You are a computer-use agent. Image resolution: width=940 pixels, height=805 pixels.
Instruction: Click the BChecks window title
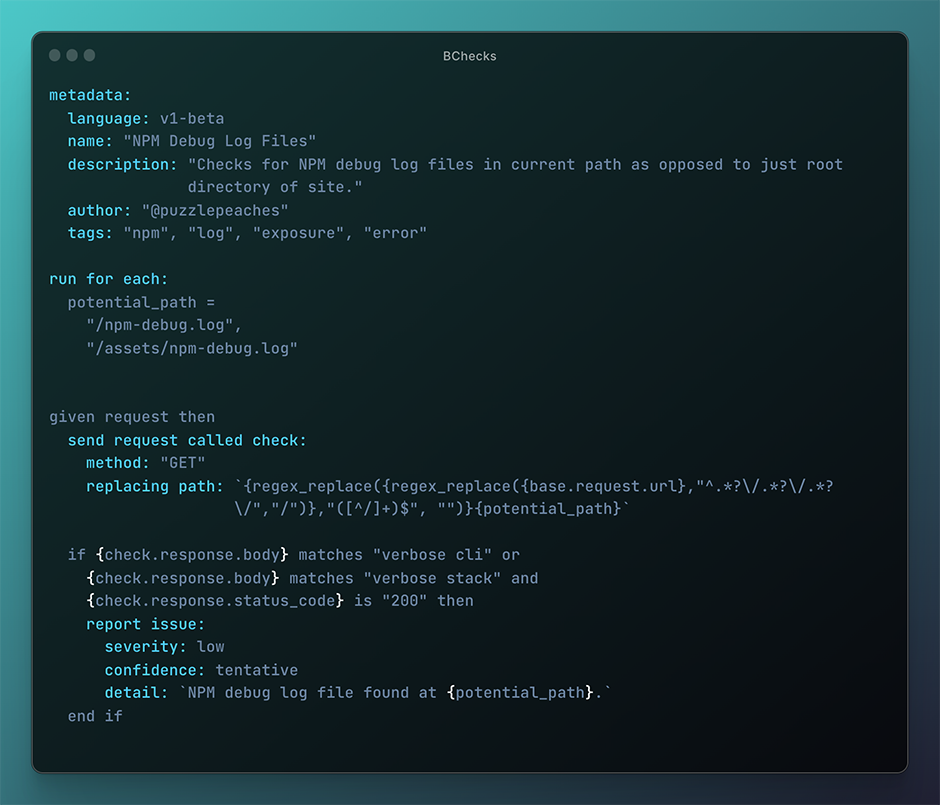469,56
